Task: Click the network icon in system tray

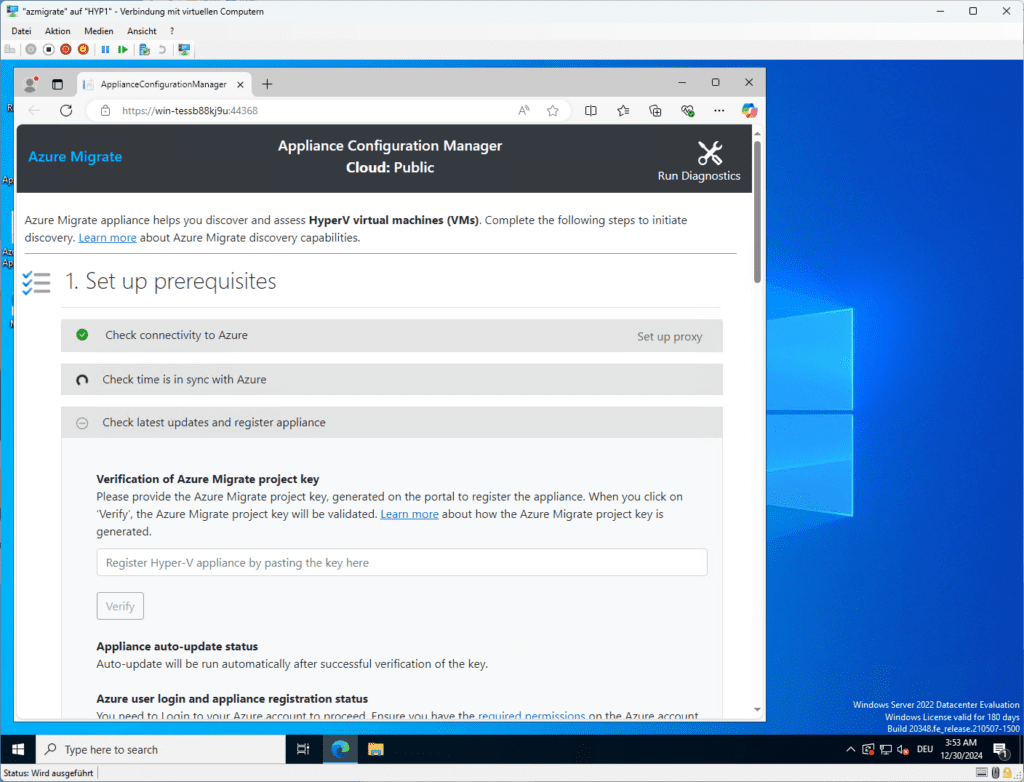Action: pyautogui.click(x=886, y=749)
